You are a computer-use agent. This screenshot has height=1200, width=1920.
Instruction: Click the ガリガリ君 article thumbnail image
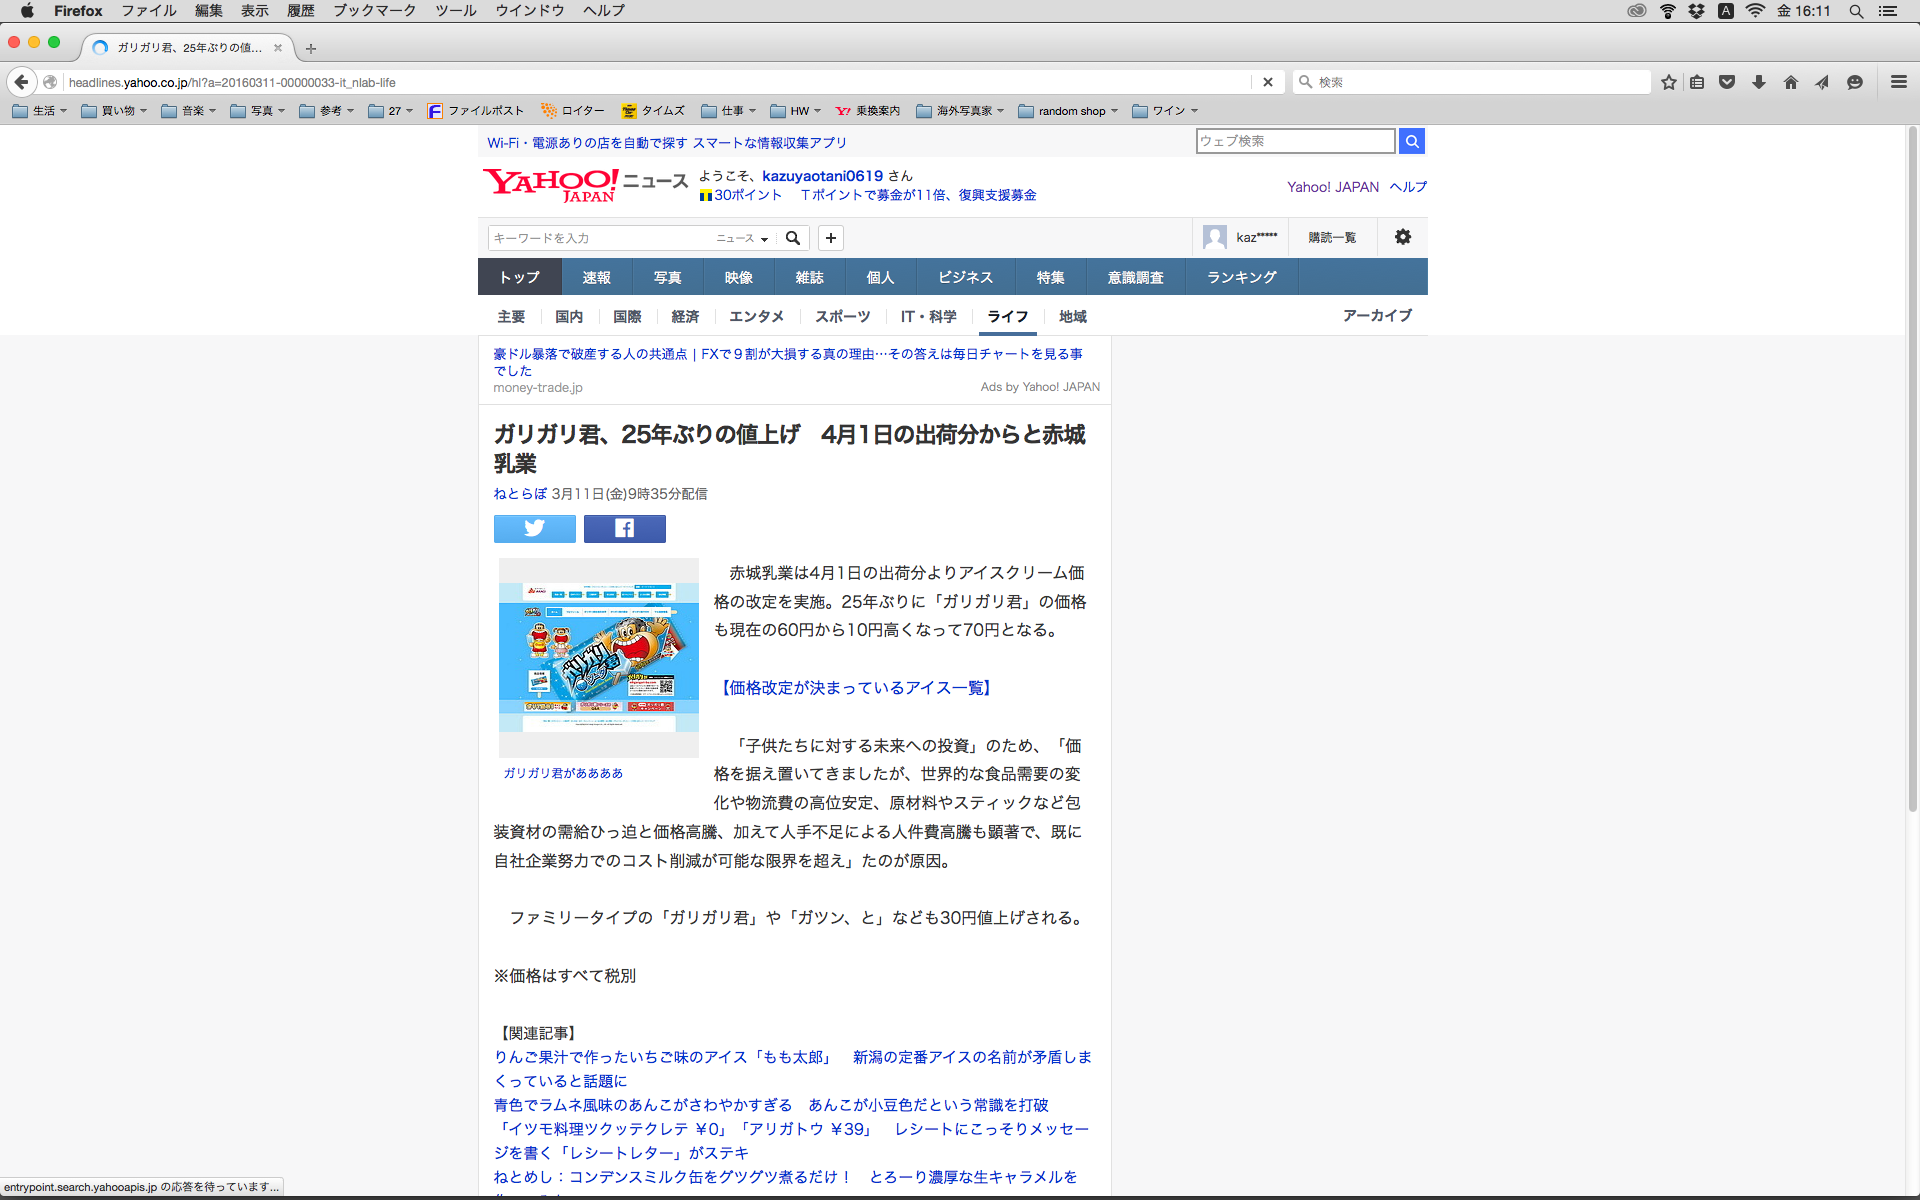pos(598,657)
